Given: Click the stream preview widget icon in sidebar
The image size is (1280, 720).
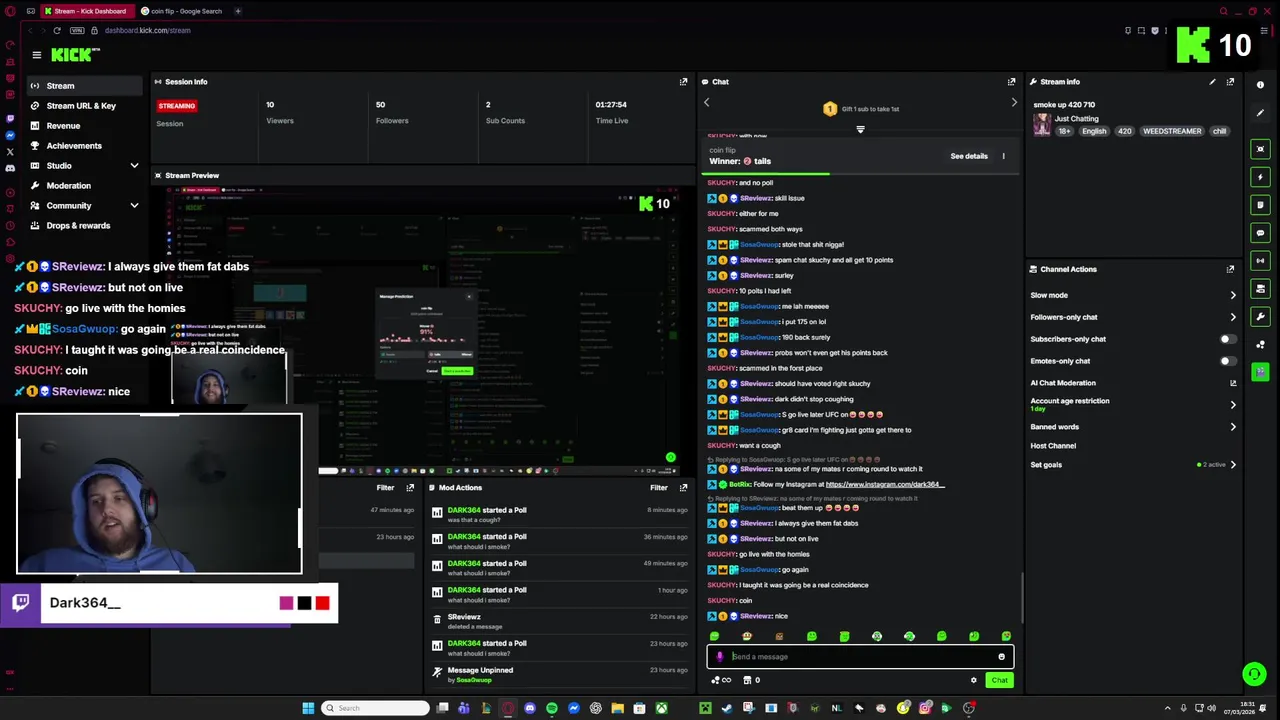Looking at the screenshot, I should point(1260,149).
